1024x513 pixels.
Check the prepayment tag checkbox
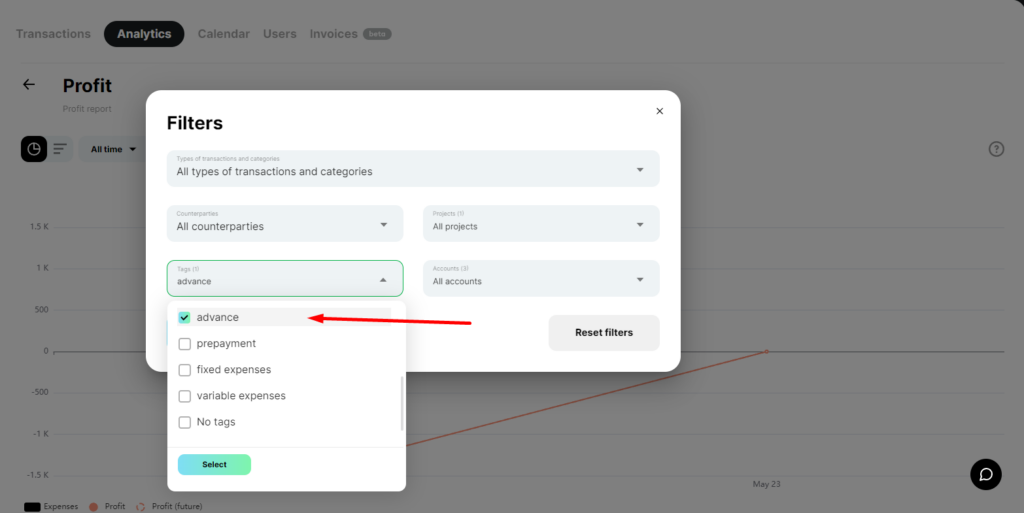(x=185, y=343)
